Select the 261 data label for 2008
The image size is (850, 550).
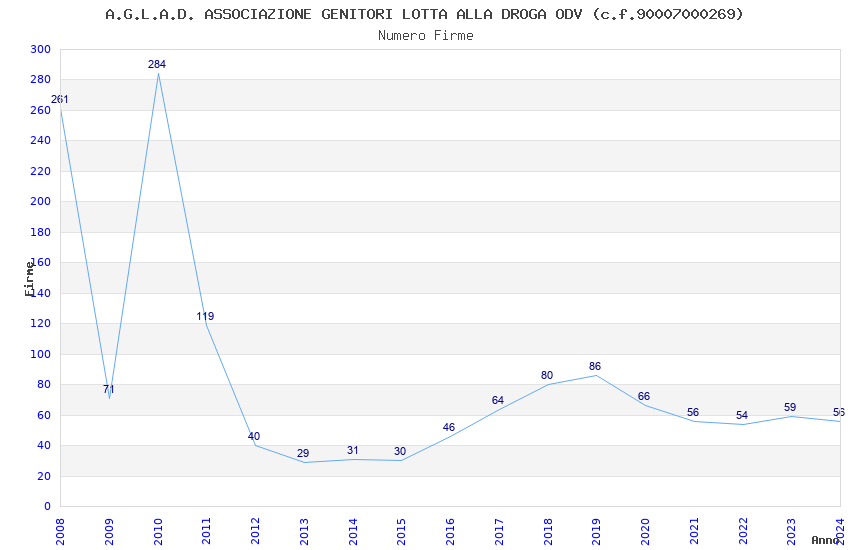[60, 99]
